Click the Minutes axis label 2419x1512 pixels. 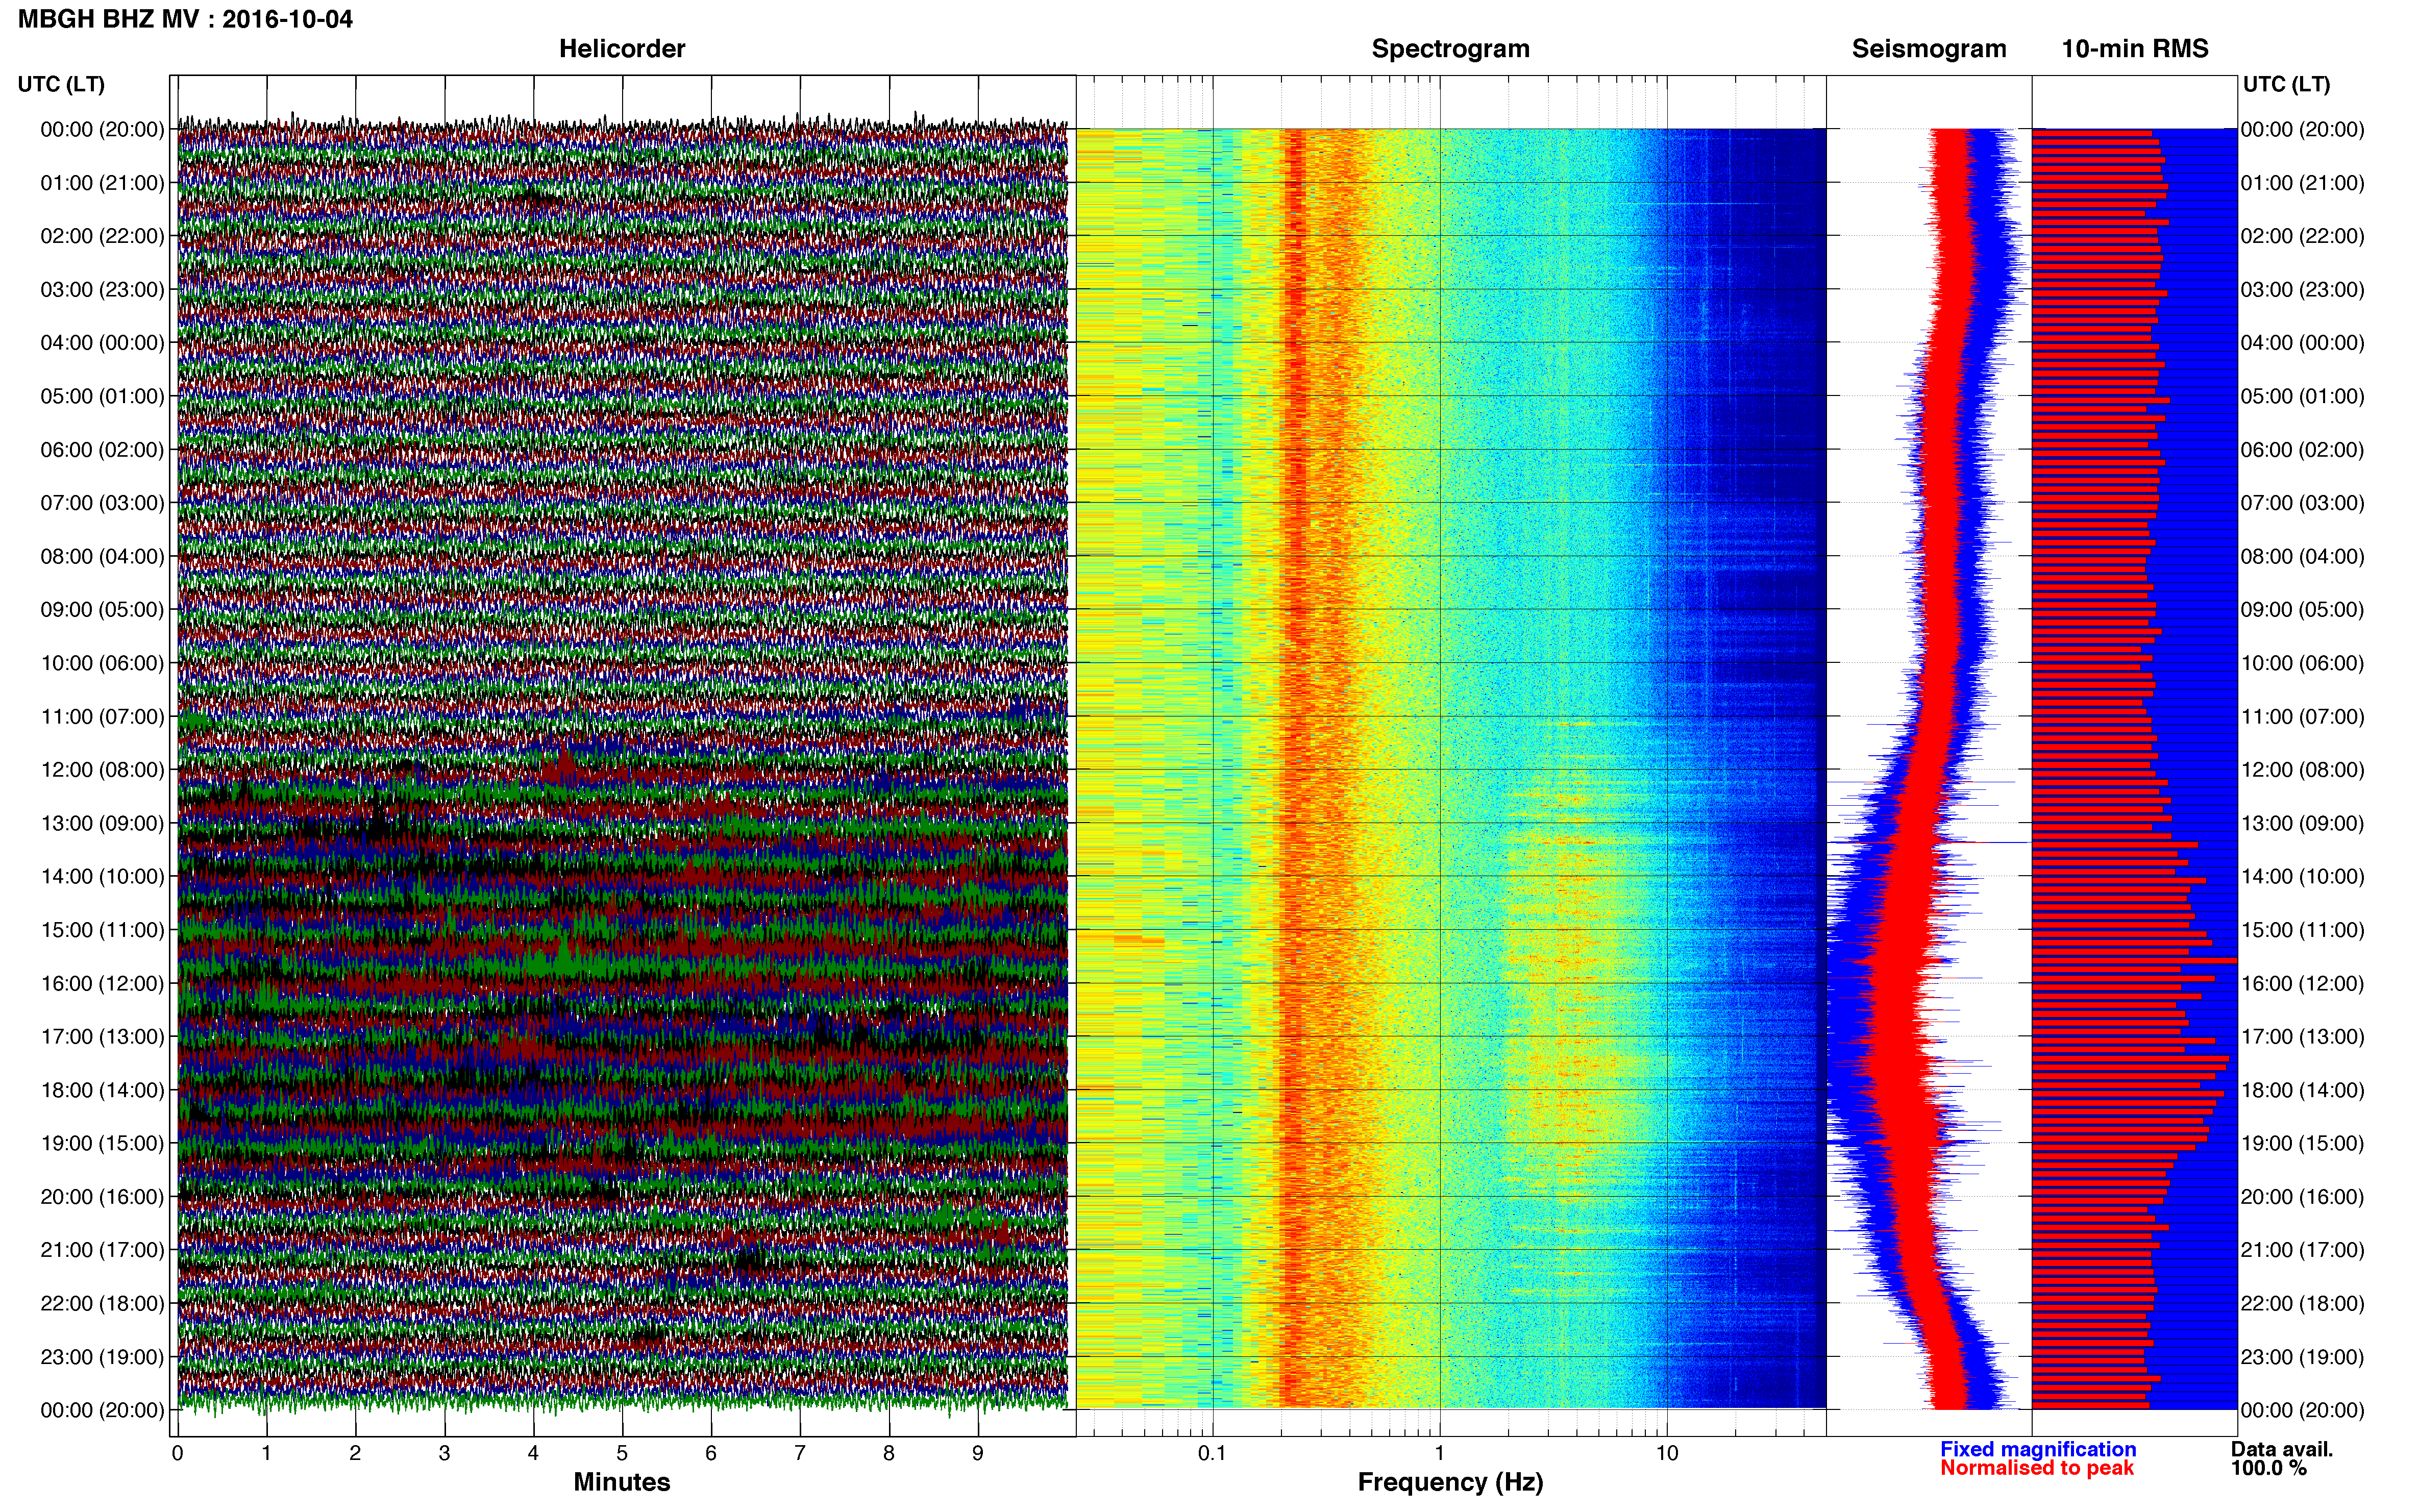coord(622,1482)
